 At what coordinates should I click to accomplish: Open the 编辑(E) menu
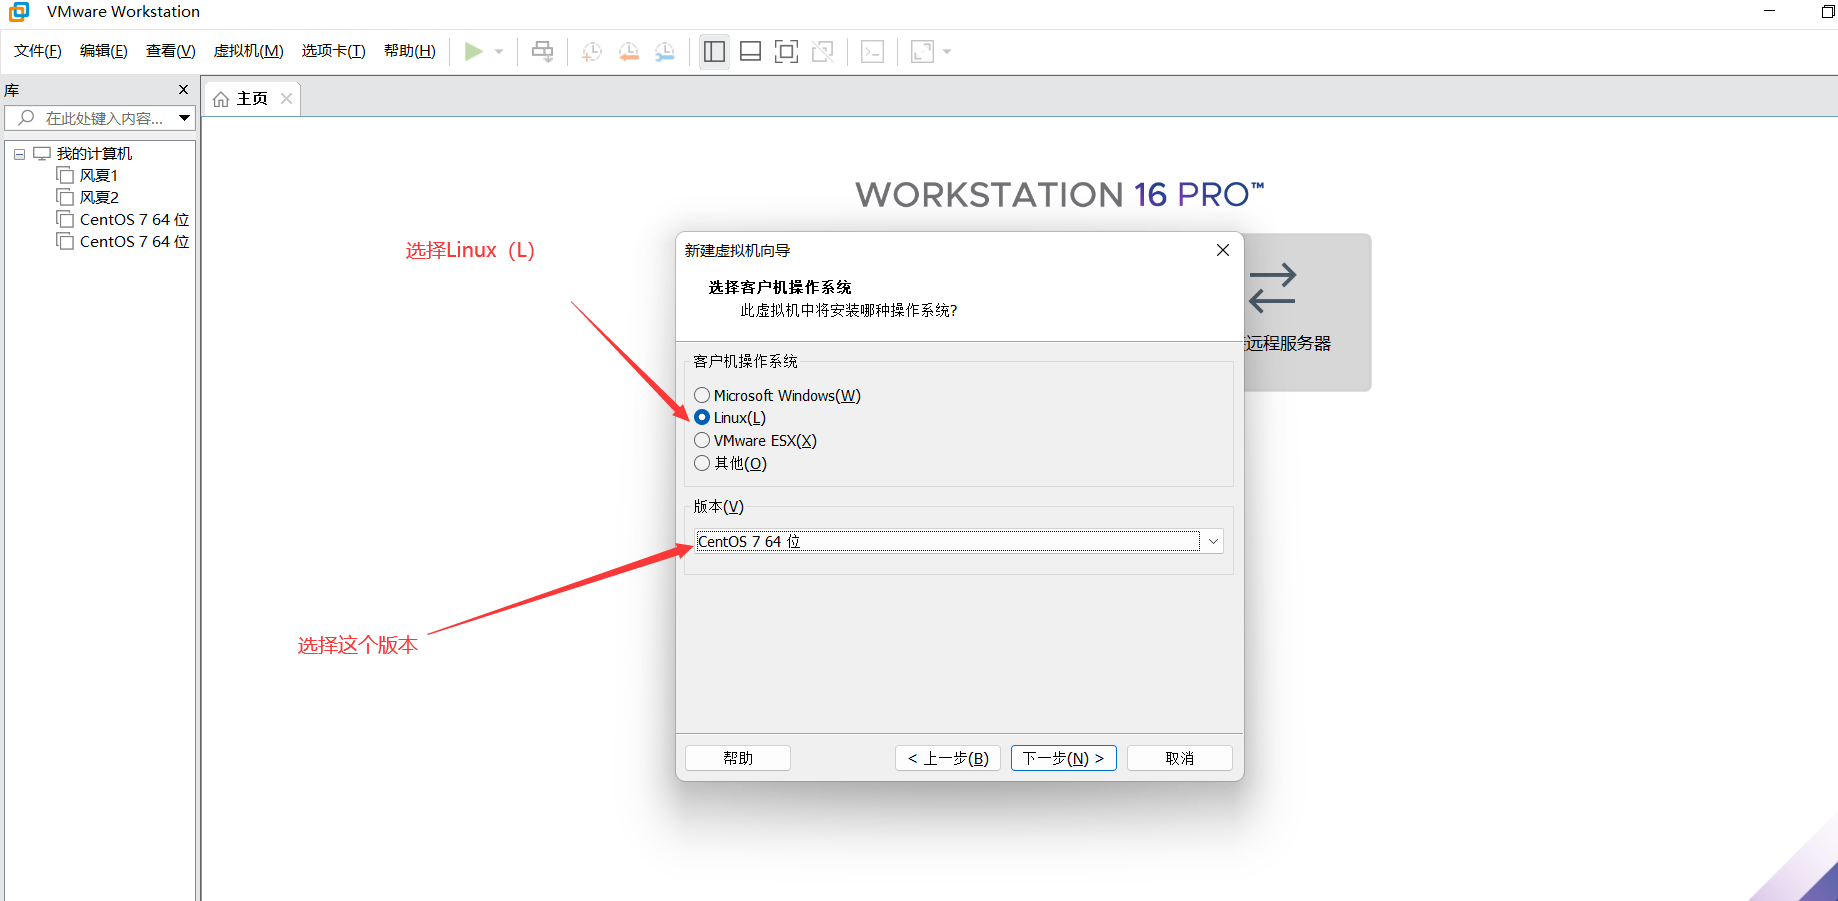click(104, 51)
